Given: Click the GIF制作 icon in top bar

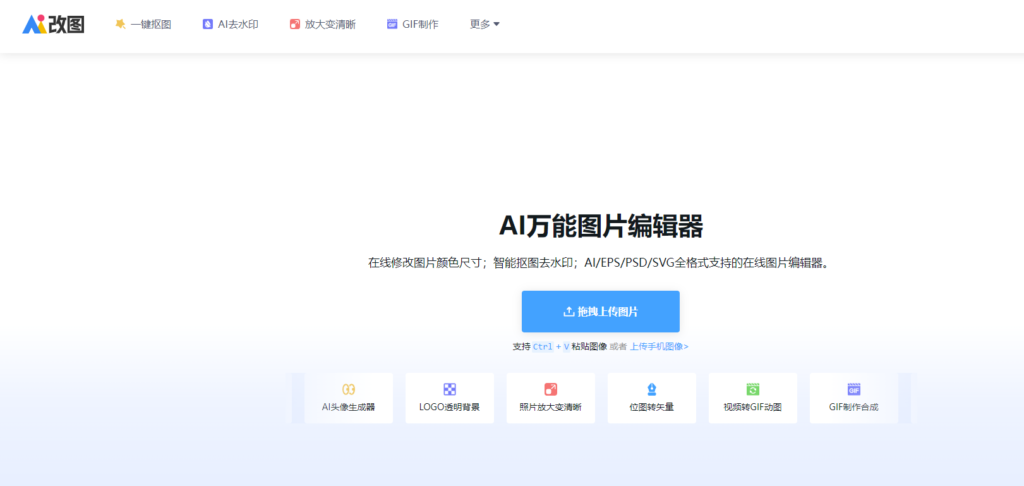Looking at the screenshot, I should pos(392,24).
